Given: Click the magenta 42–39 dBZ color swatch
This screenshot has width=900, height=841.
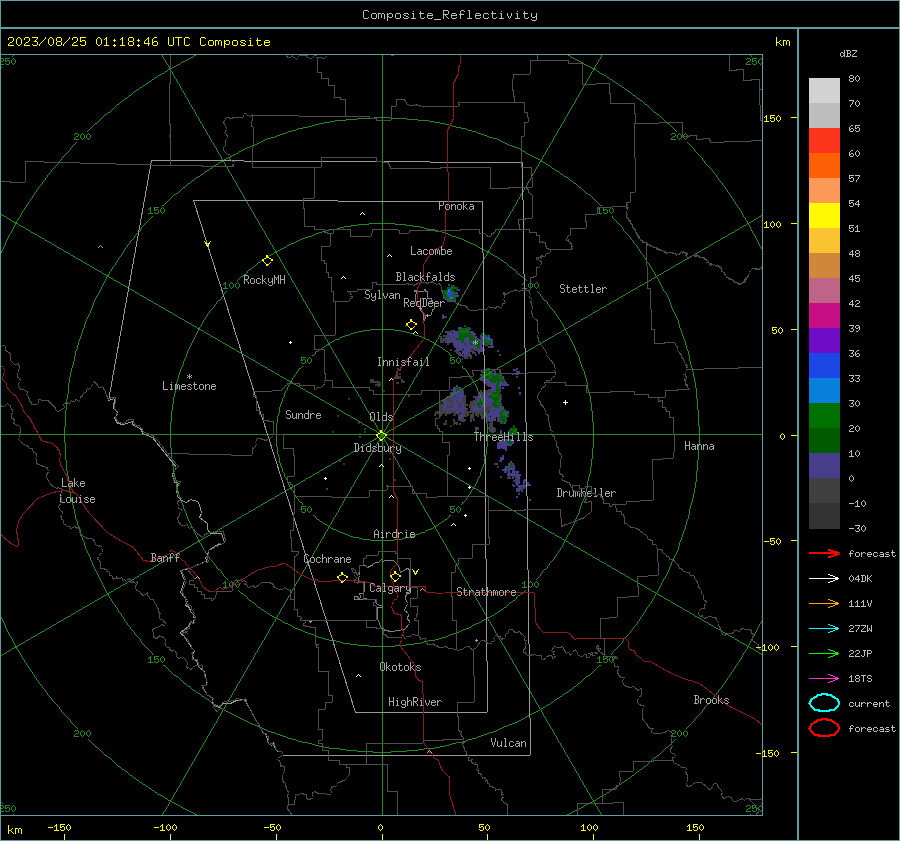Looking at the screenshot, I should [824, 316].
